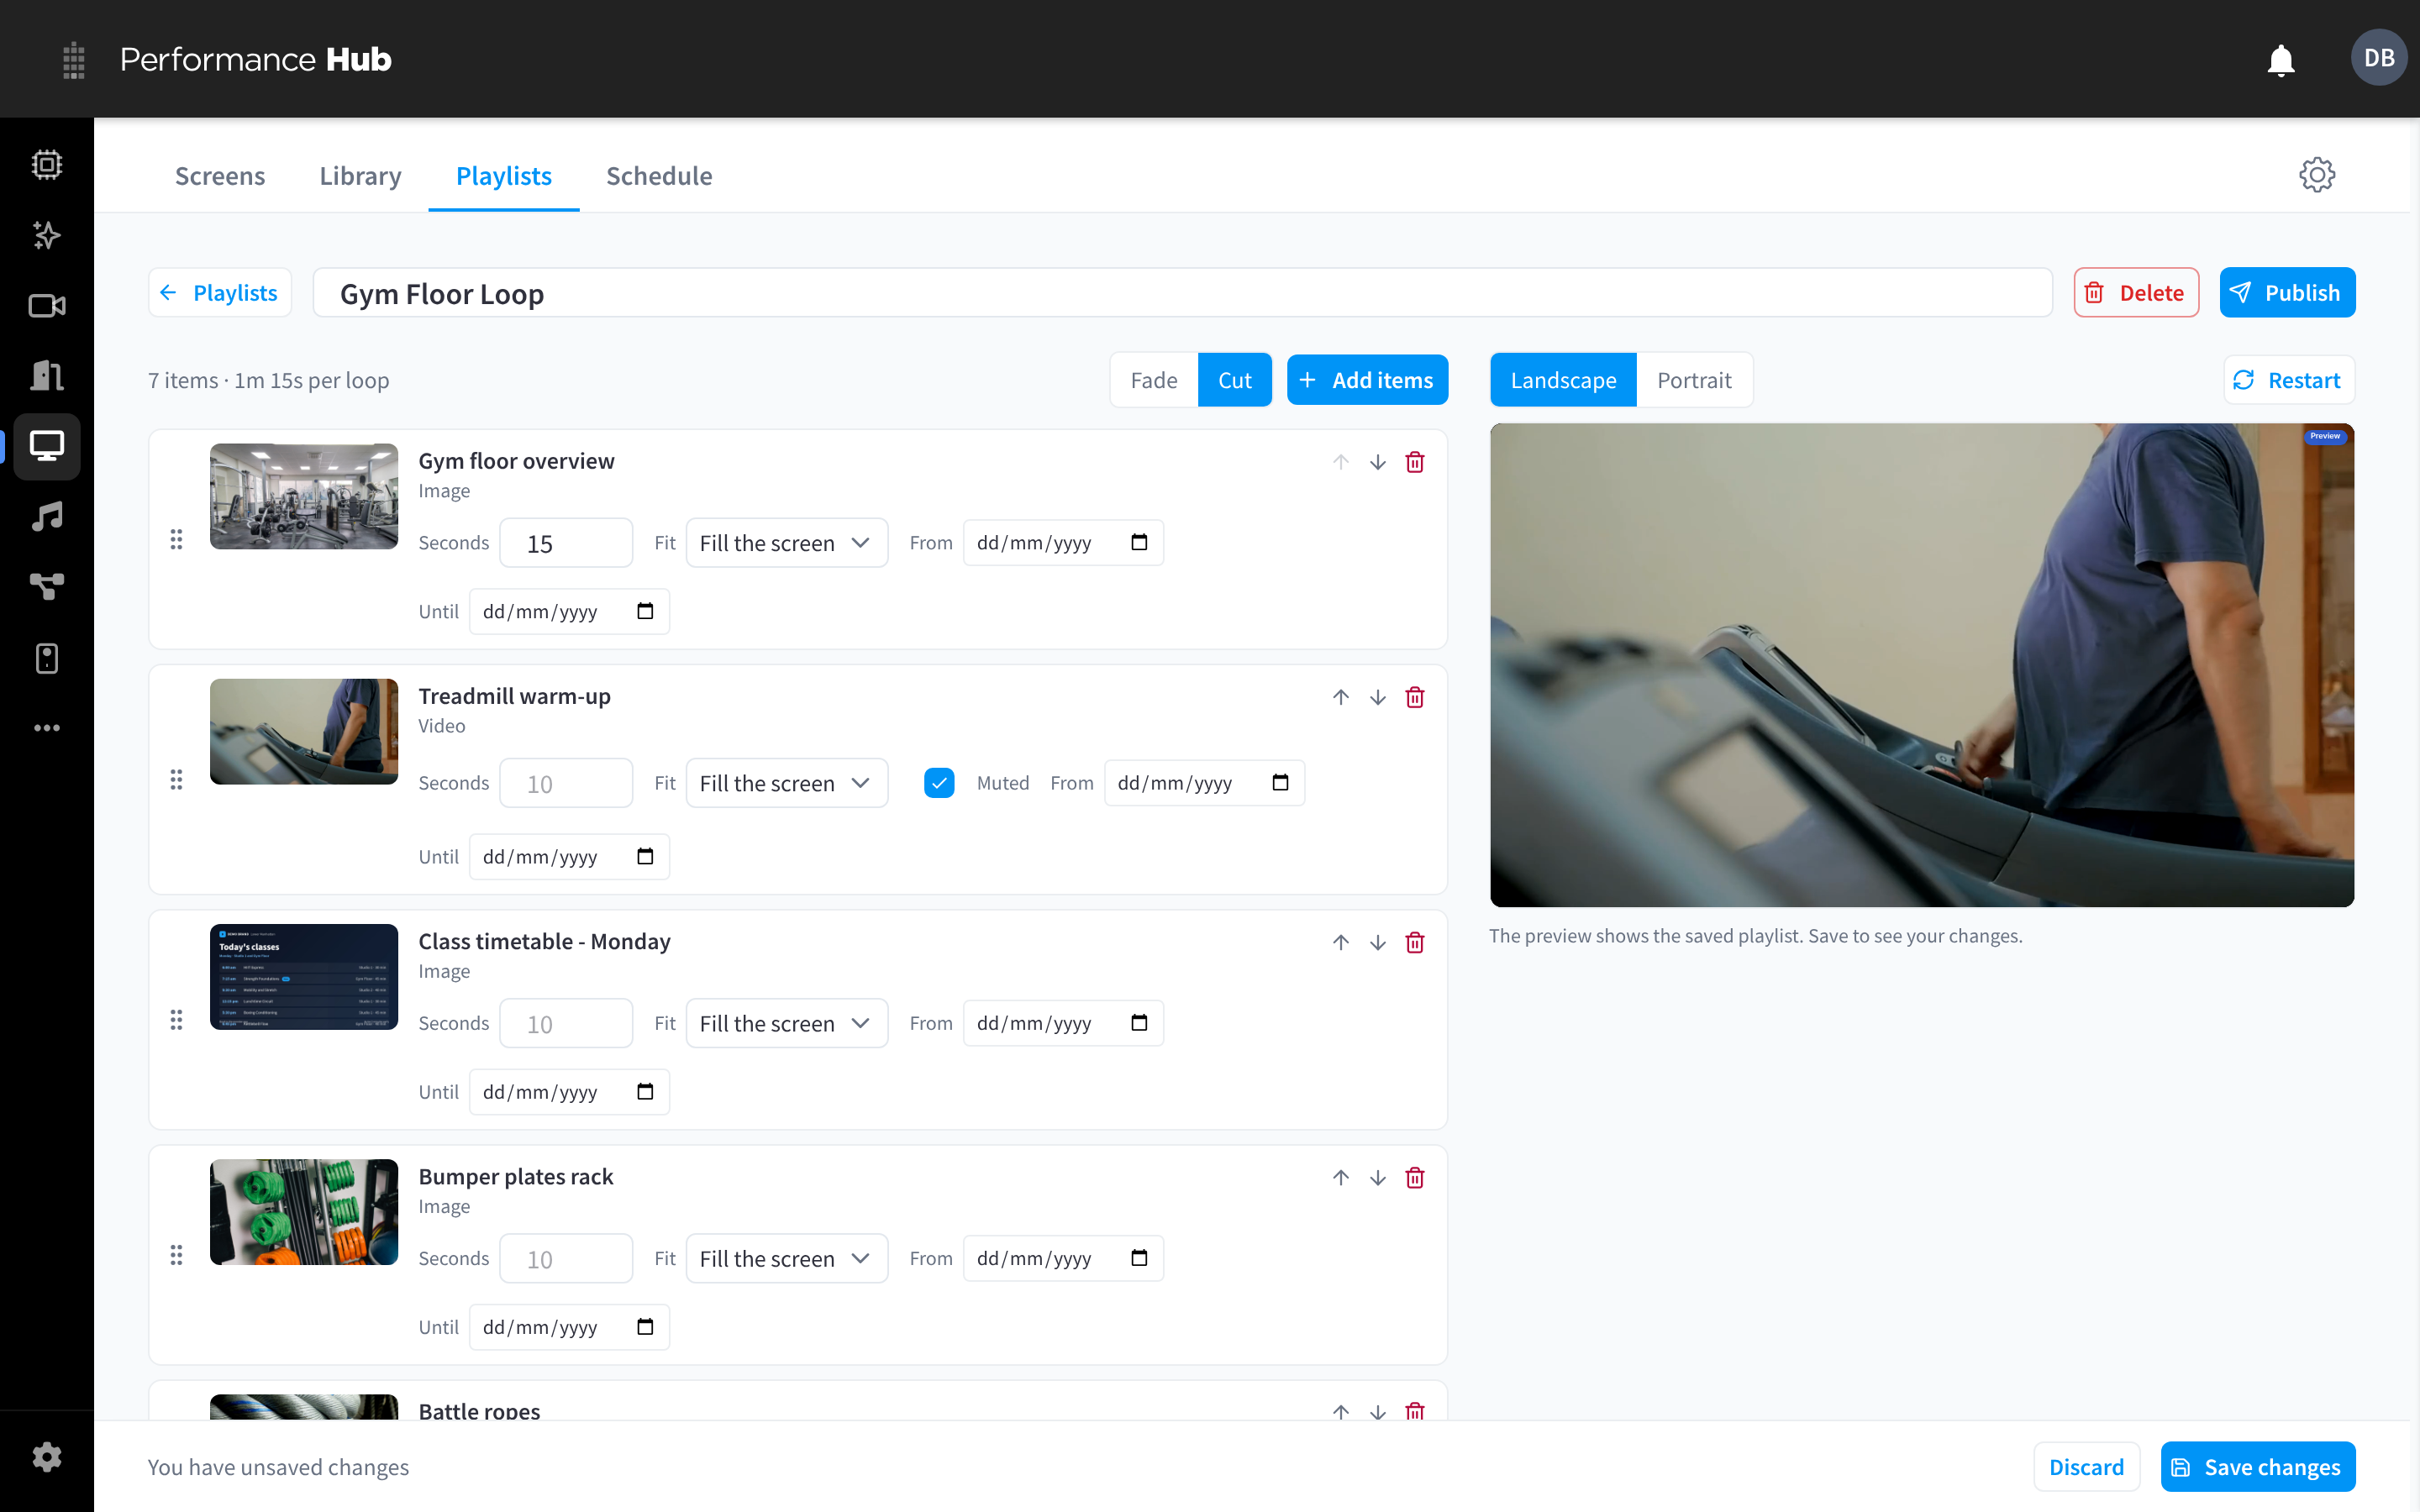The width and height of the screenshot is (2420, 1512).
Task: Open the settings gear near tabs
Action: 2316,175
